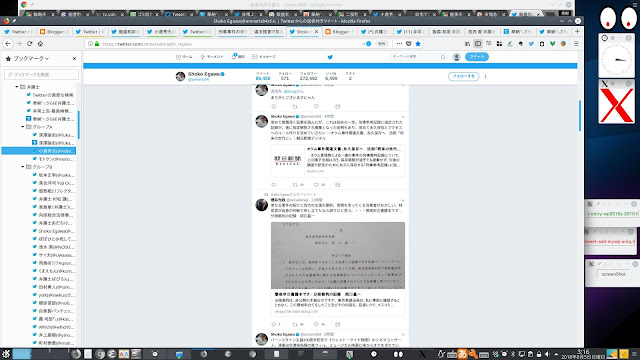This screenshot has width=640, height=360.
Task: Collapse the 弁護士 bookmark folder
Action: [x=17, y=87]
